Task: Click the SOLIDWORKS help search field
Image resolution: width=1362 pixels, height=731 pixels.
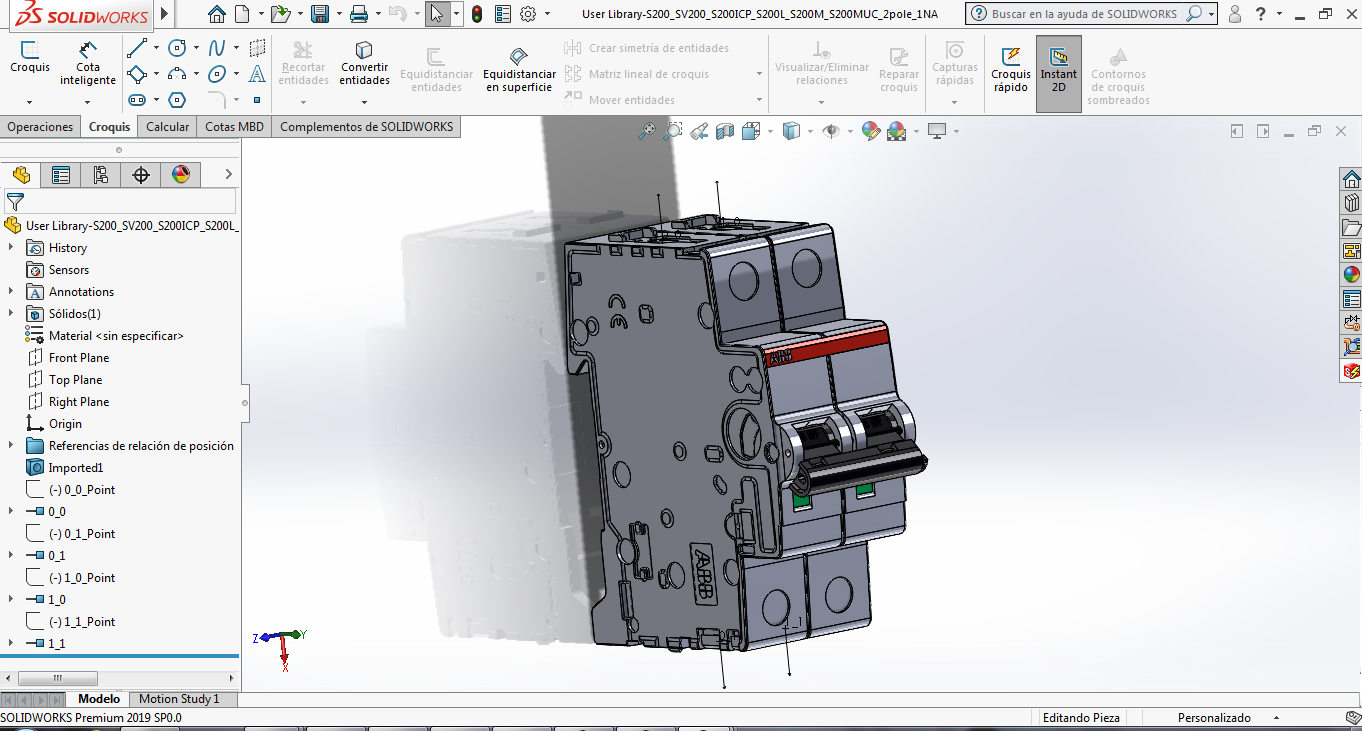Action: [x=1084, y=14]
